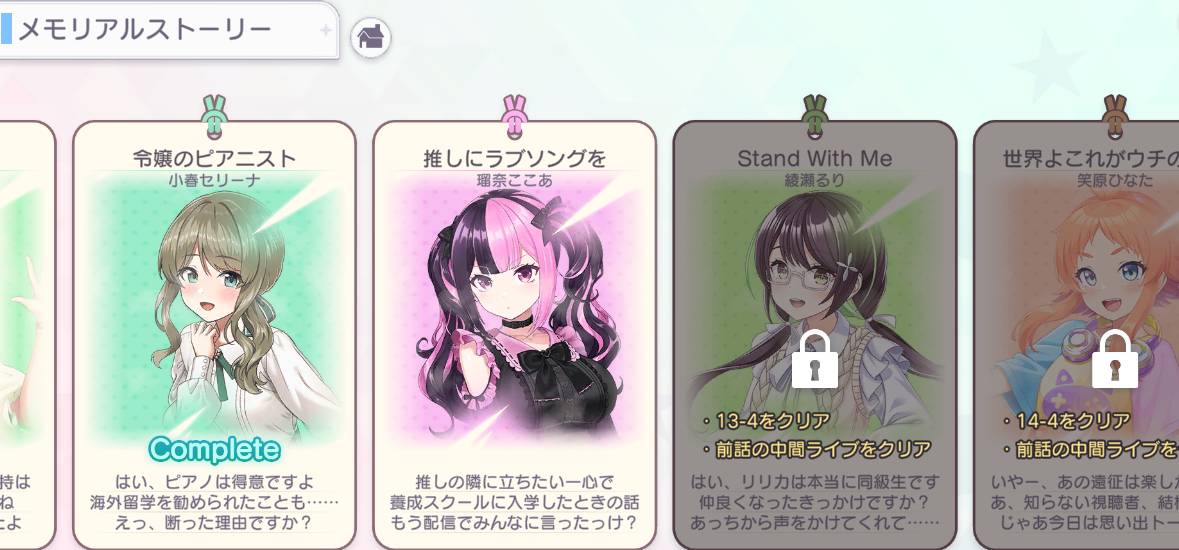Click the brown clip above 世界よこれが card
1179x550 pixels.
[1115, 117]
